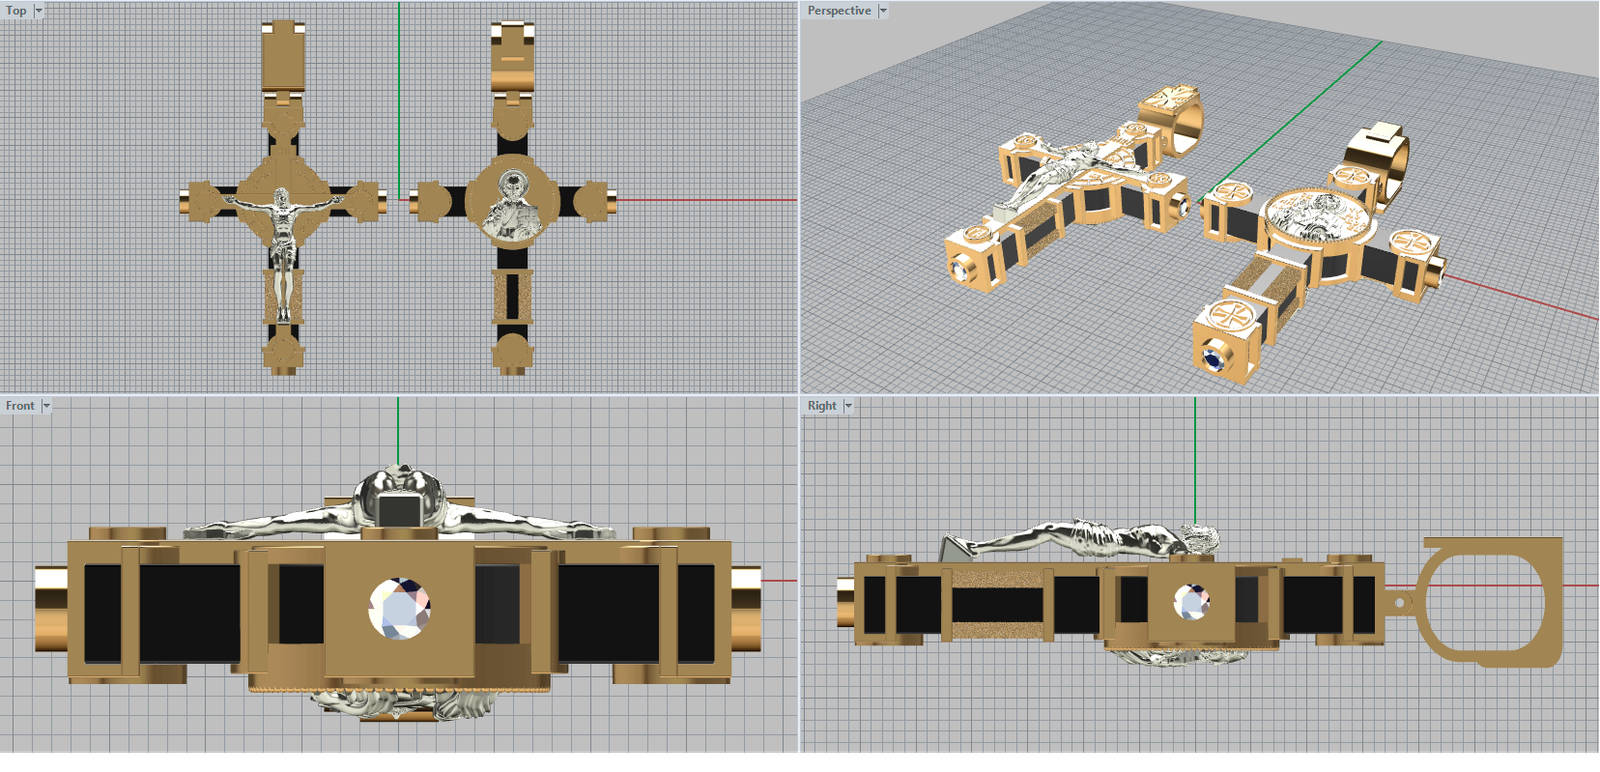Open the Front viewport dropdown arrow menu
The width and height of the screenshot is (1600, 772).
click(x=46, y=406)
